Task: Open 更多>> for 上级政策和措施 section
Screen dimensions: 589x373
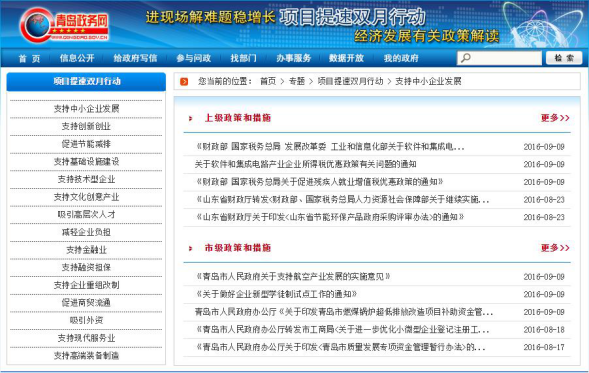Action: pyautogui.click(x=555, y=118)
